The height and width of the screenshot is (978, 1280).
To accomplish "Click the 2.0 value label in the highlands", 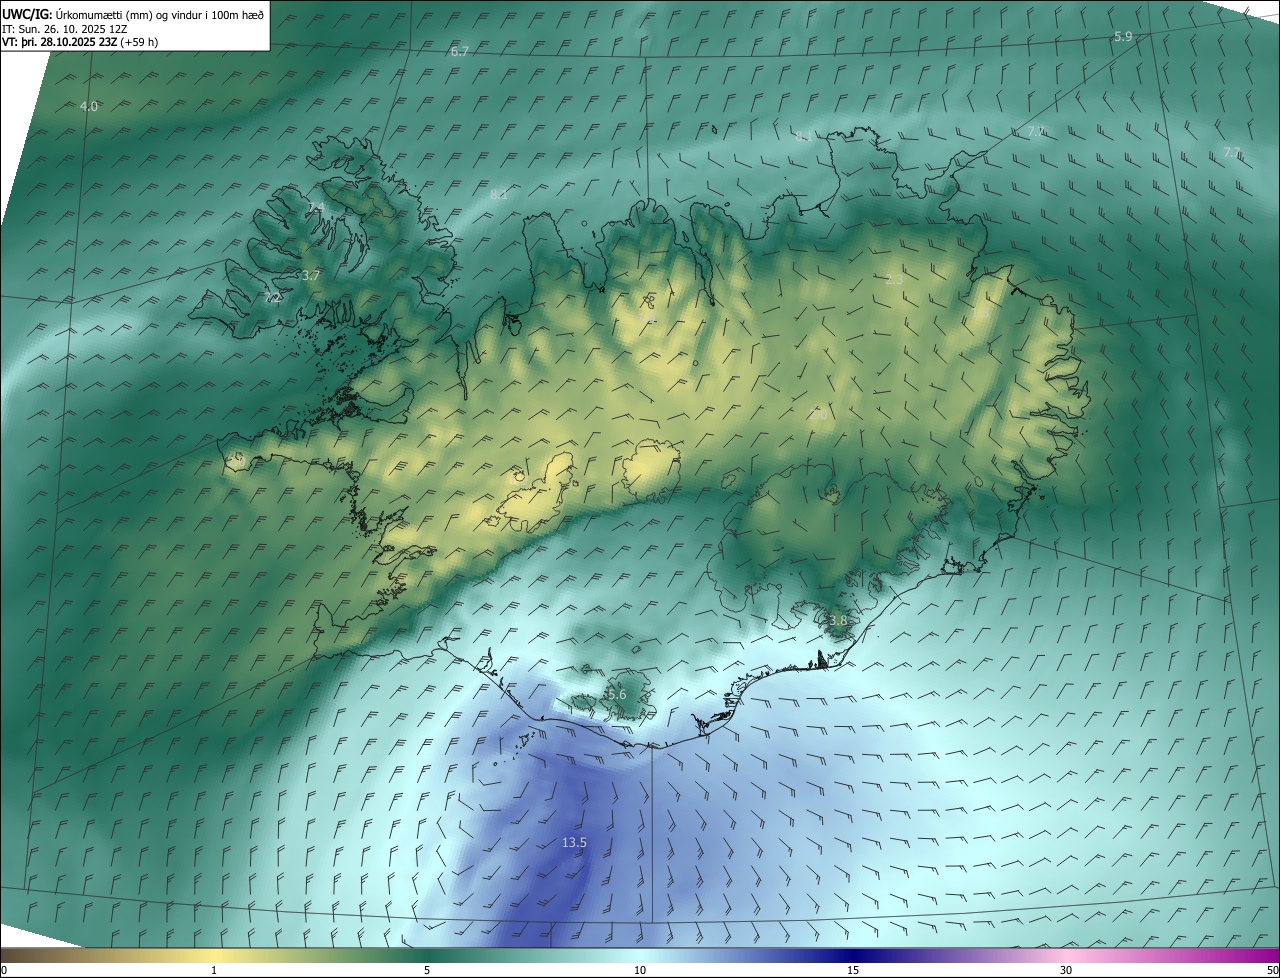I will click(819, 413).
